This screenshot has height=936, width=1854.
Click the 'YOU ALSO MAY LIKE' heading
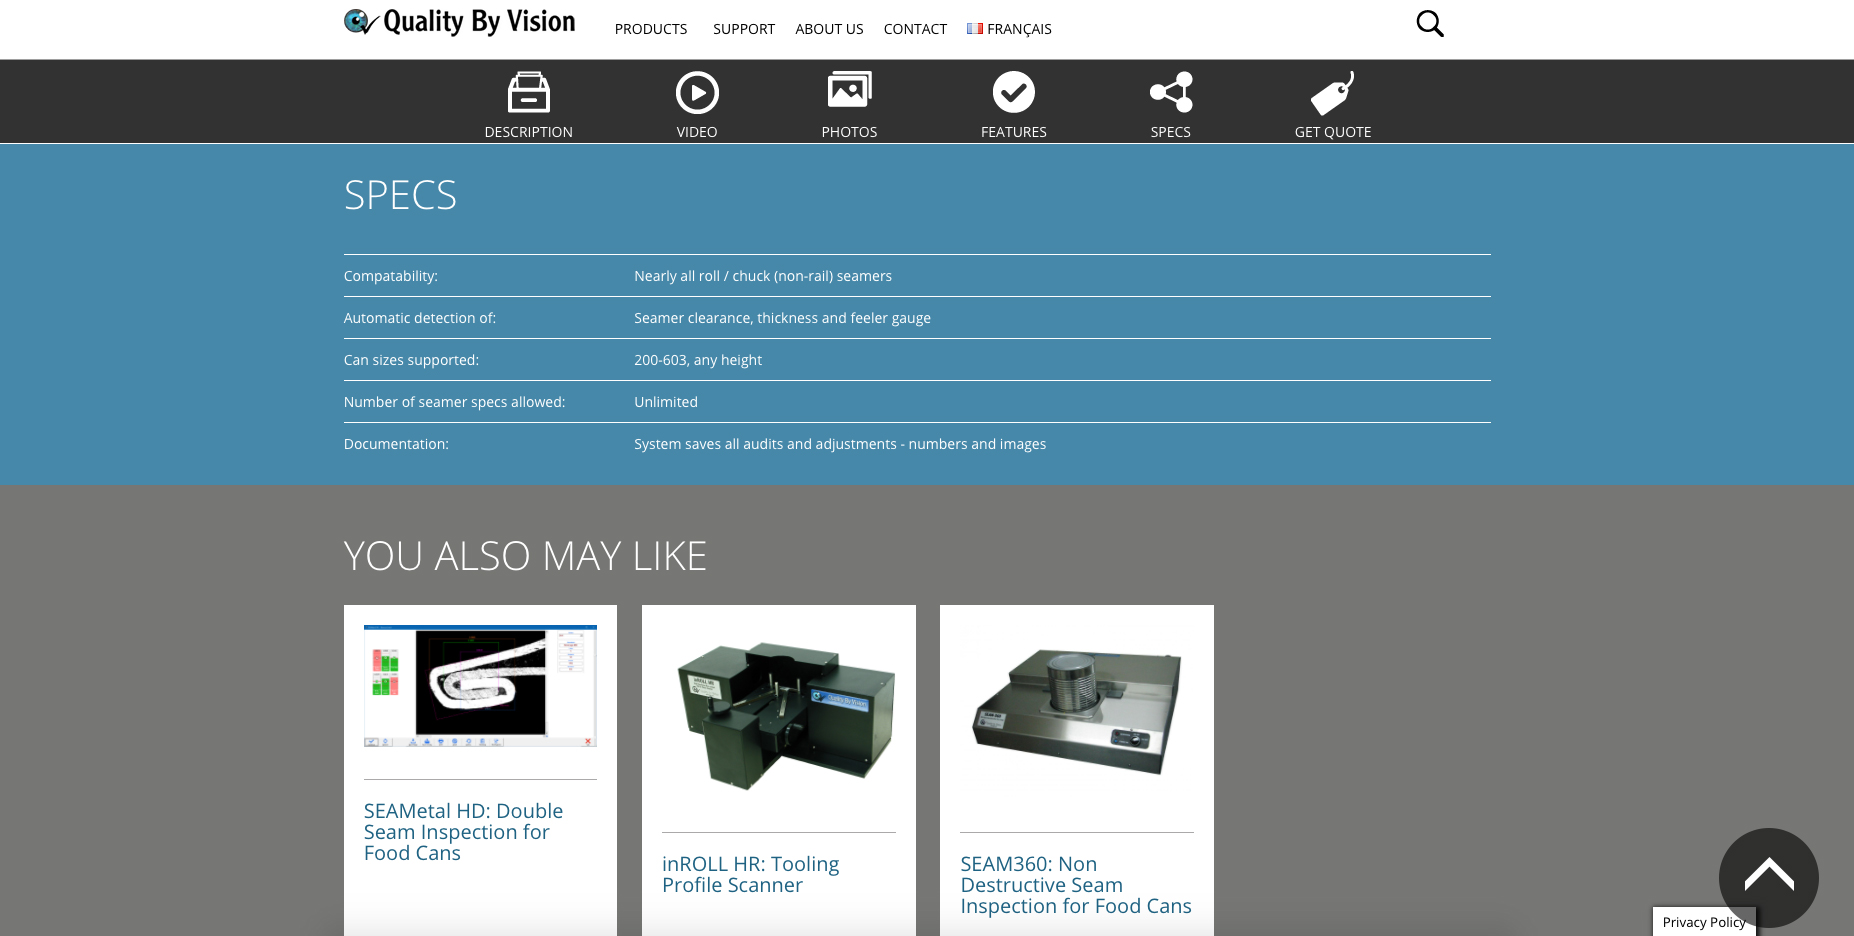coord(525,556)
